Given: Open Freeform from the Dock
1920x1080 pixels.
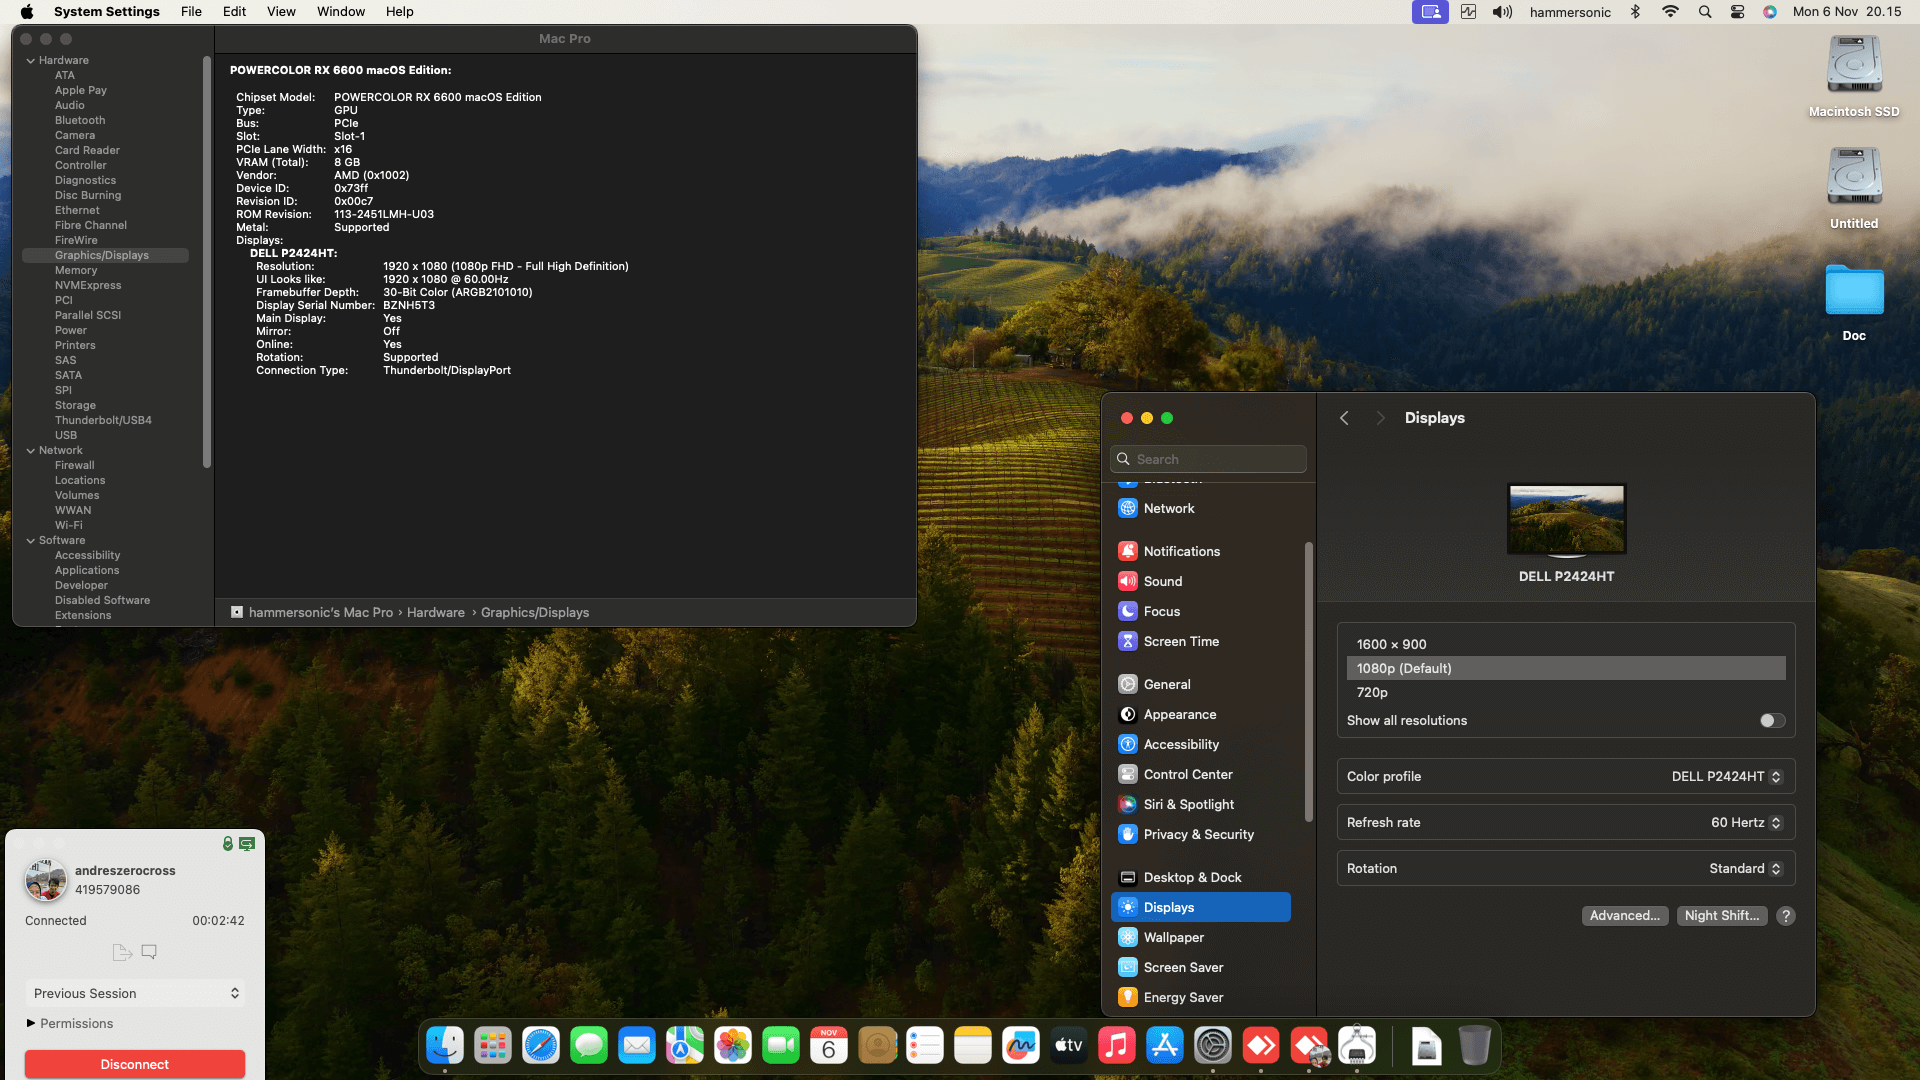Looking at the screenshot, I should pyautogui.click(x=1021, y=1046).
